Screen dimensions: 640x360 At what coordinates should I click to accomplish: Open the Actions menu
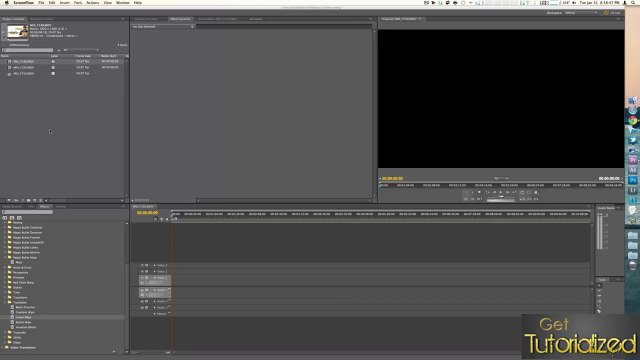point(93,2)
